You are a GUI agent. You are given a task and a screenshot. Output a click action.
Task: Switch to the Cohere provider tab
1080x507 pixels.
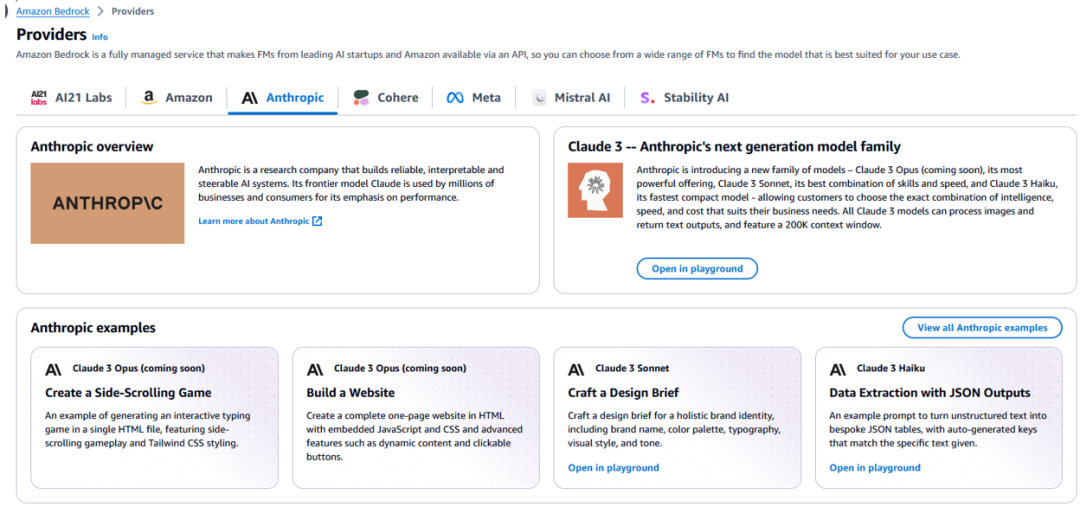385,98
